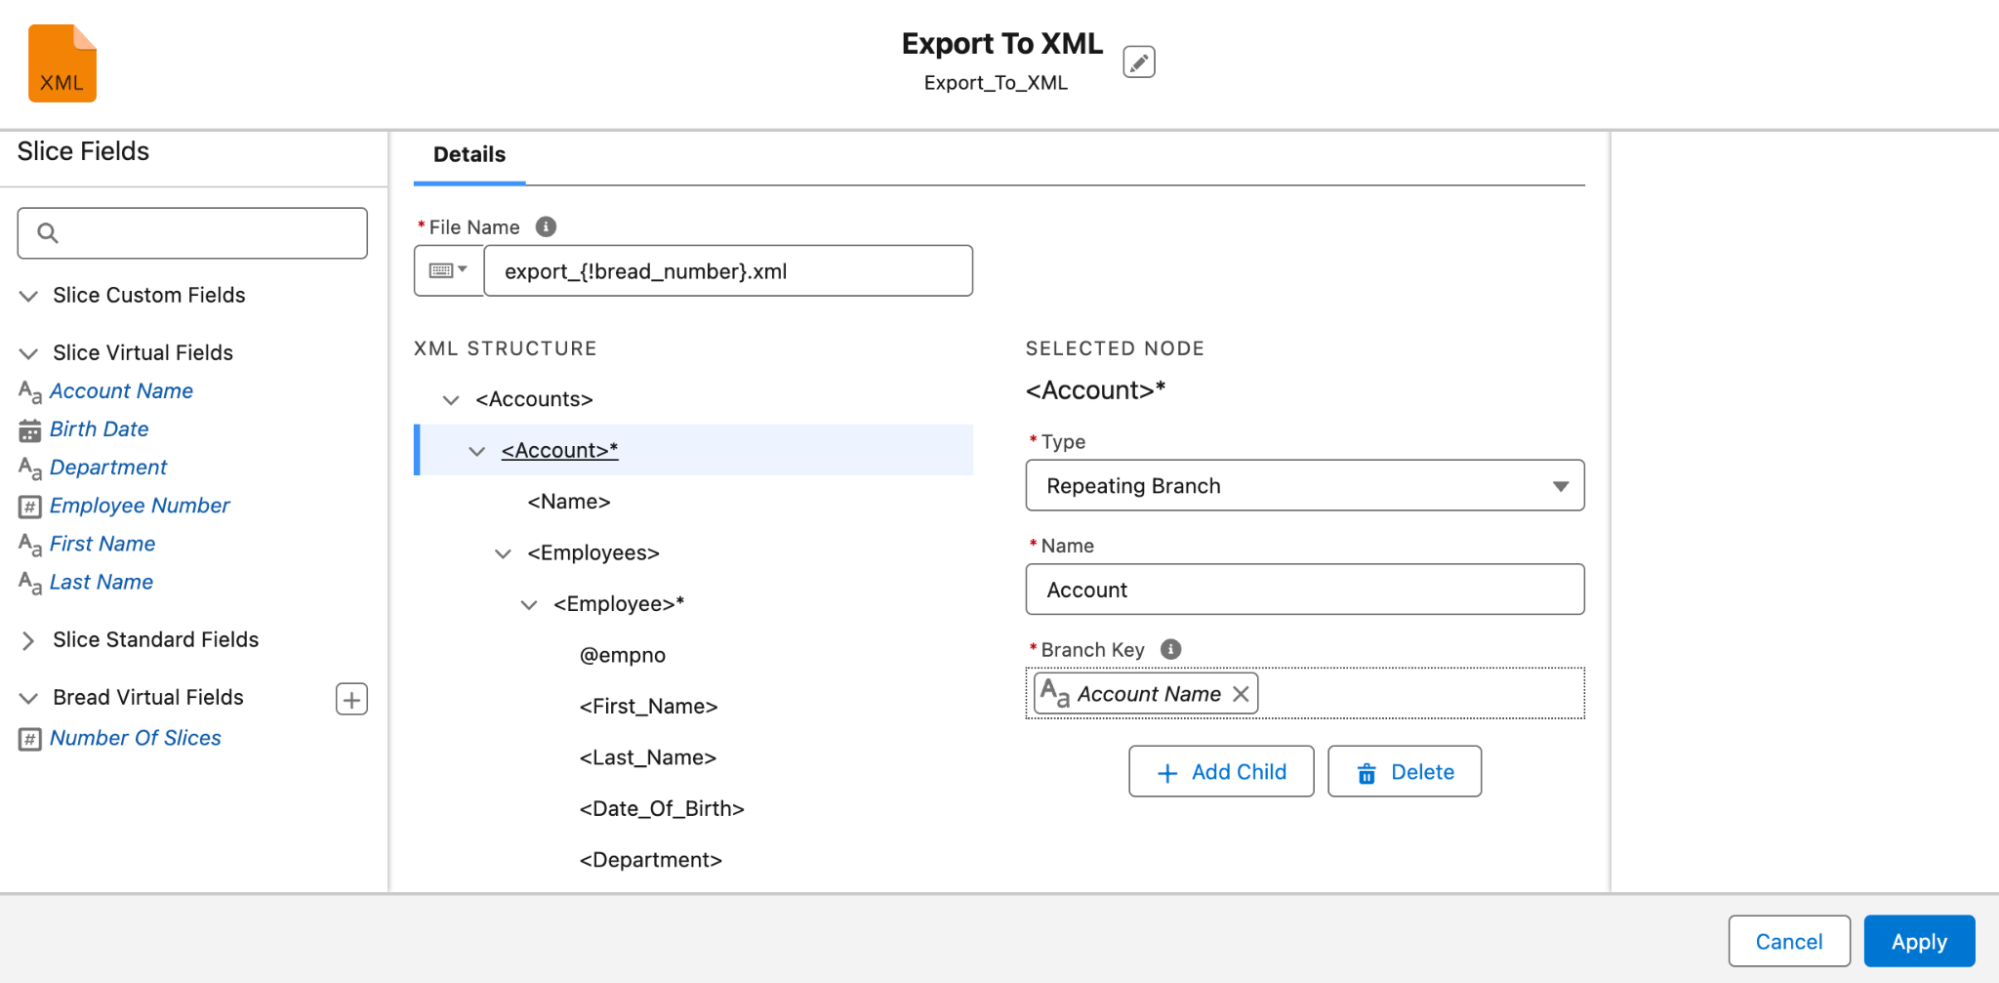Click the number icon beside Employee Number

pos(27,505)
